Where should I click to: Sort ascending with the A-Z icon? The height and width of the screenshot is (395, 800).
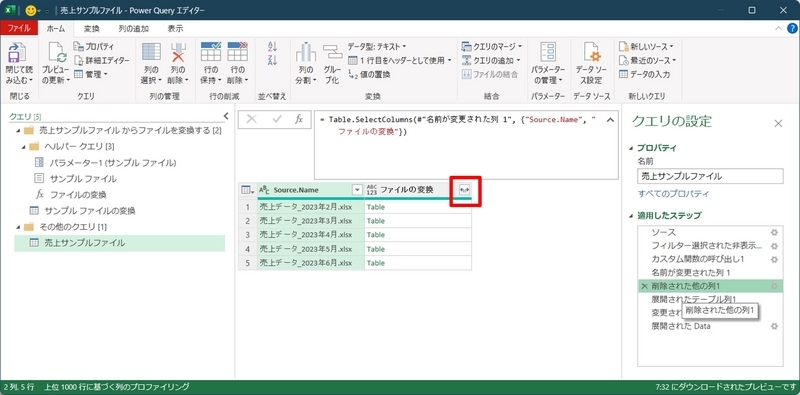tap(272, 46)
